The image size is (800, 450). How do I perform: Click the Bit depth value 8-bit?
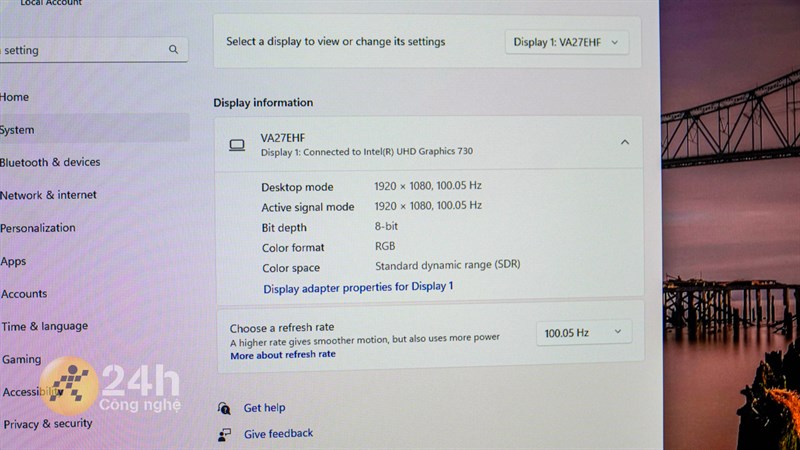coord(386,226)
